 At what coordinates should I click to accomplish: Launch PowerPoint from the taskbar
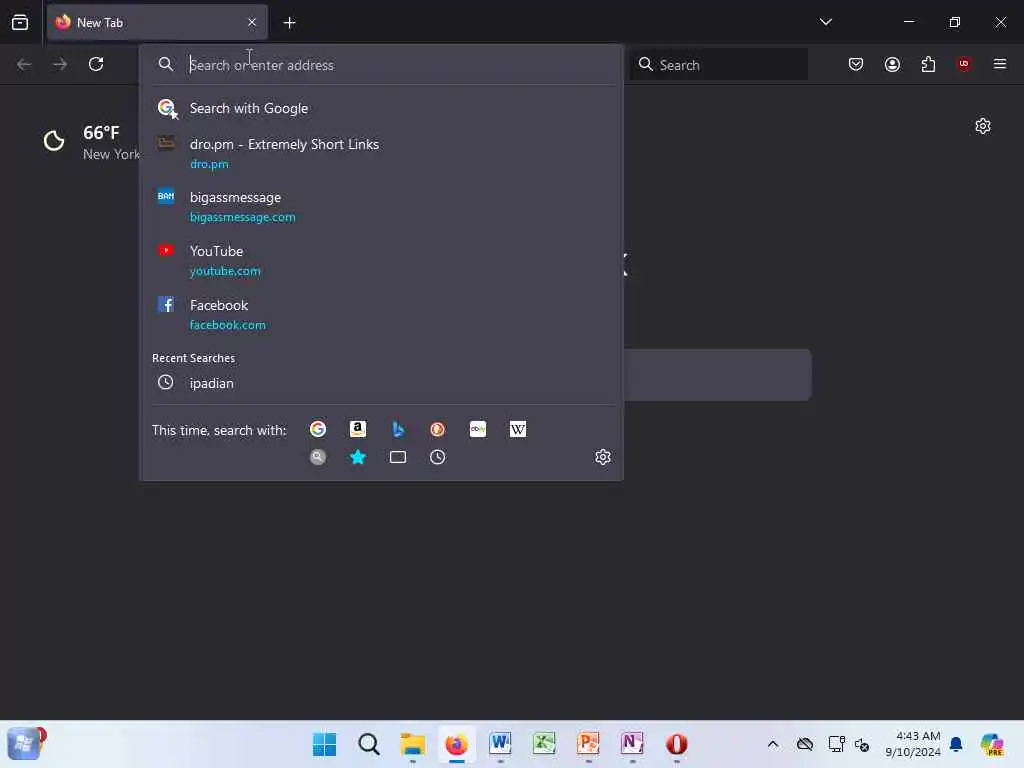588,744
